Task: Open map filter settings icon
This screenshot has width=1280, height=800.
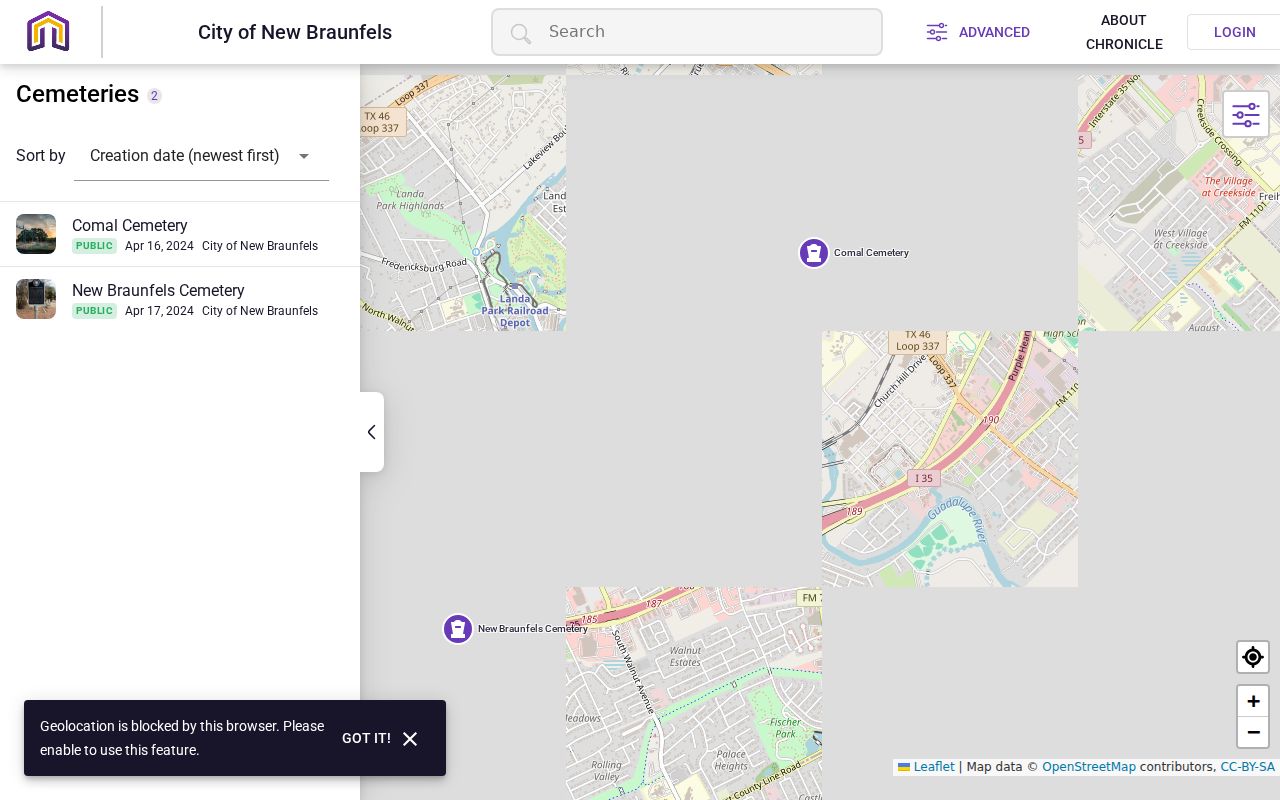Action: [1246, 115]
